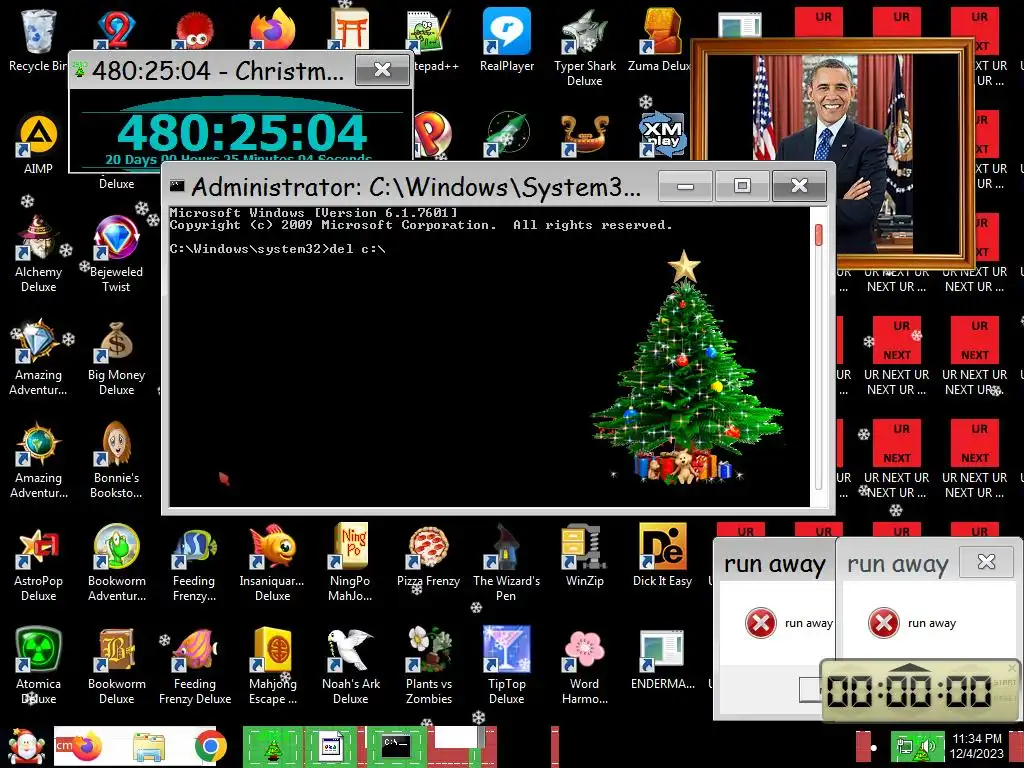Click the START button on the timer
Image resolution: width=1024 pixels, height=768 pixels.
coord(1004,682)
